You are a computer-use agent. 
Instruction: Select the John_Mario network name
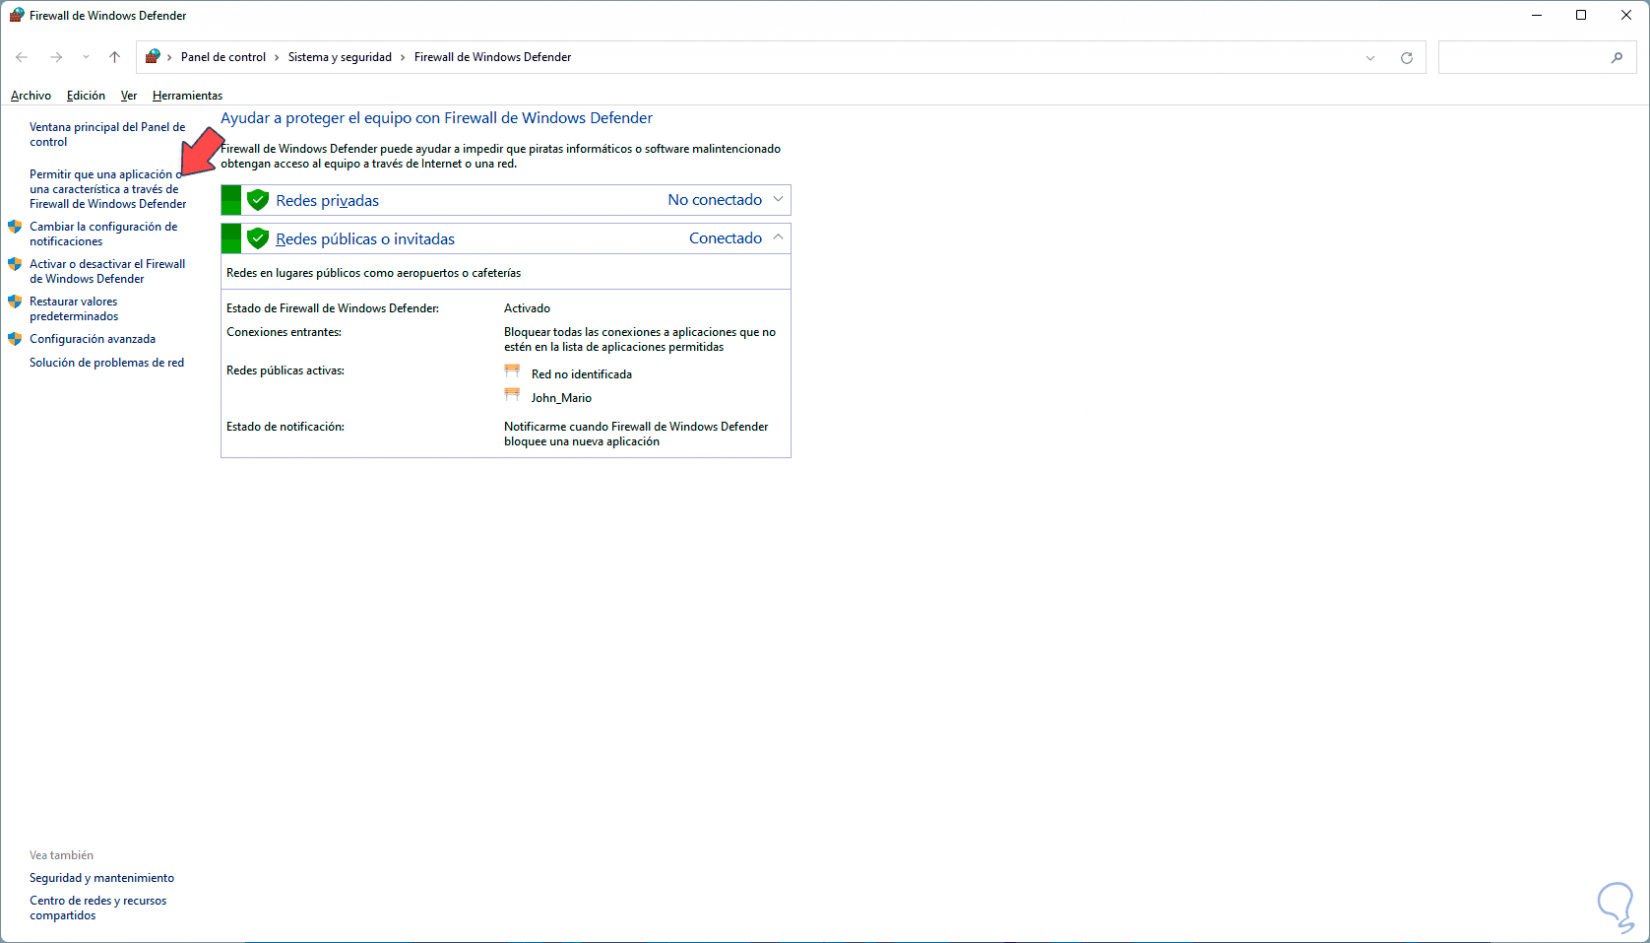point(561,398)
